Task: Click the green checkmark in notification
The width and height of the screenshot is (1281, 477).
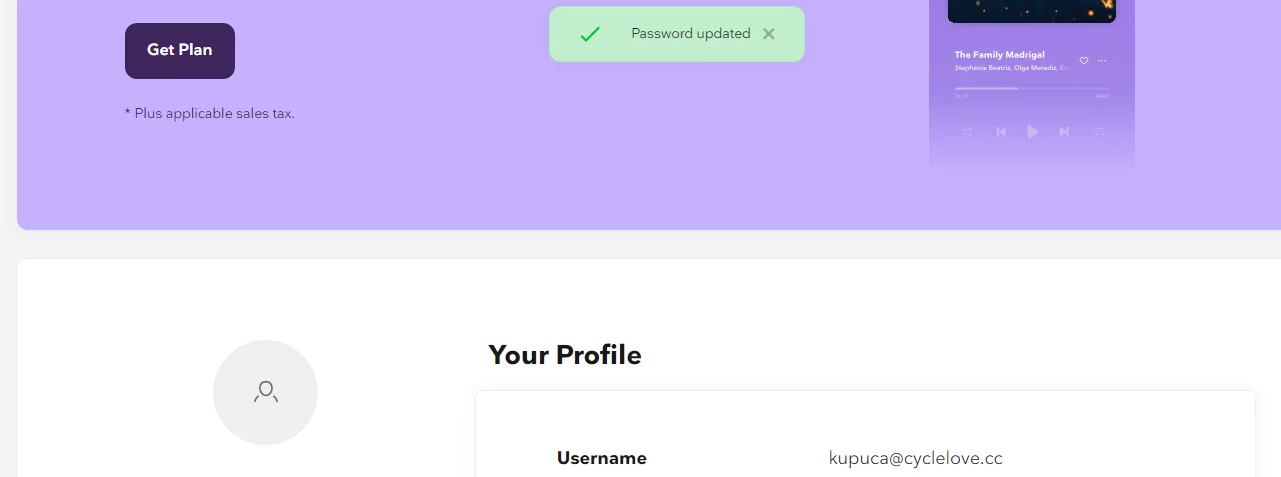Action: [590, 34]
